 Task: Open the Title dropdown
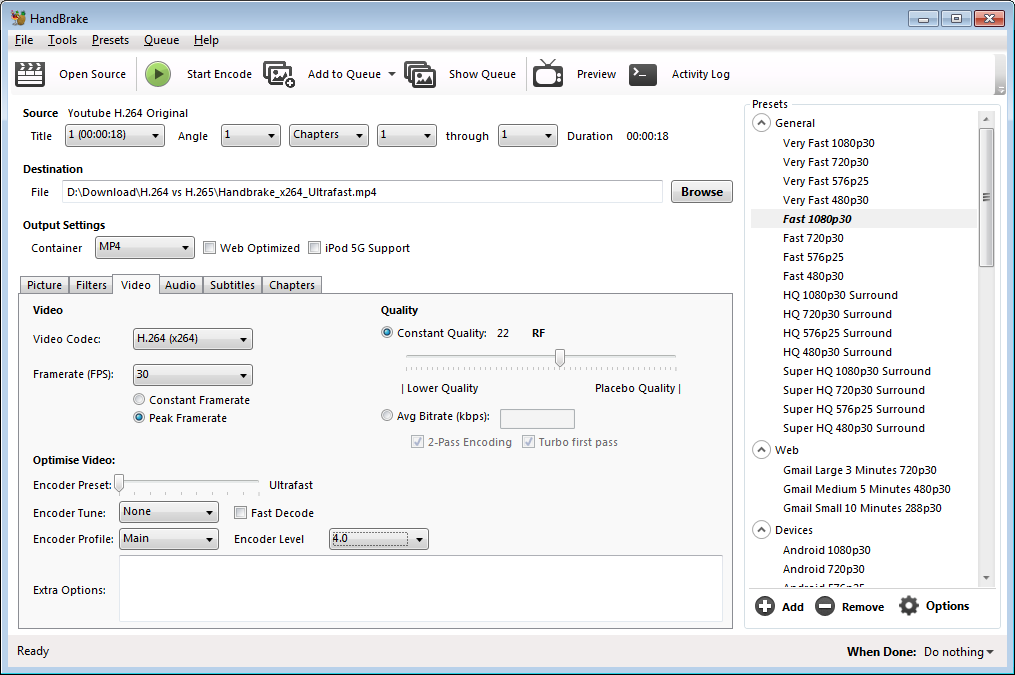pos(115,135)
